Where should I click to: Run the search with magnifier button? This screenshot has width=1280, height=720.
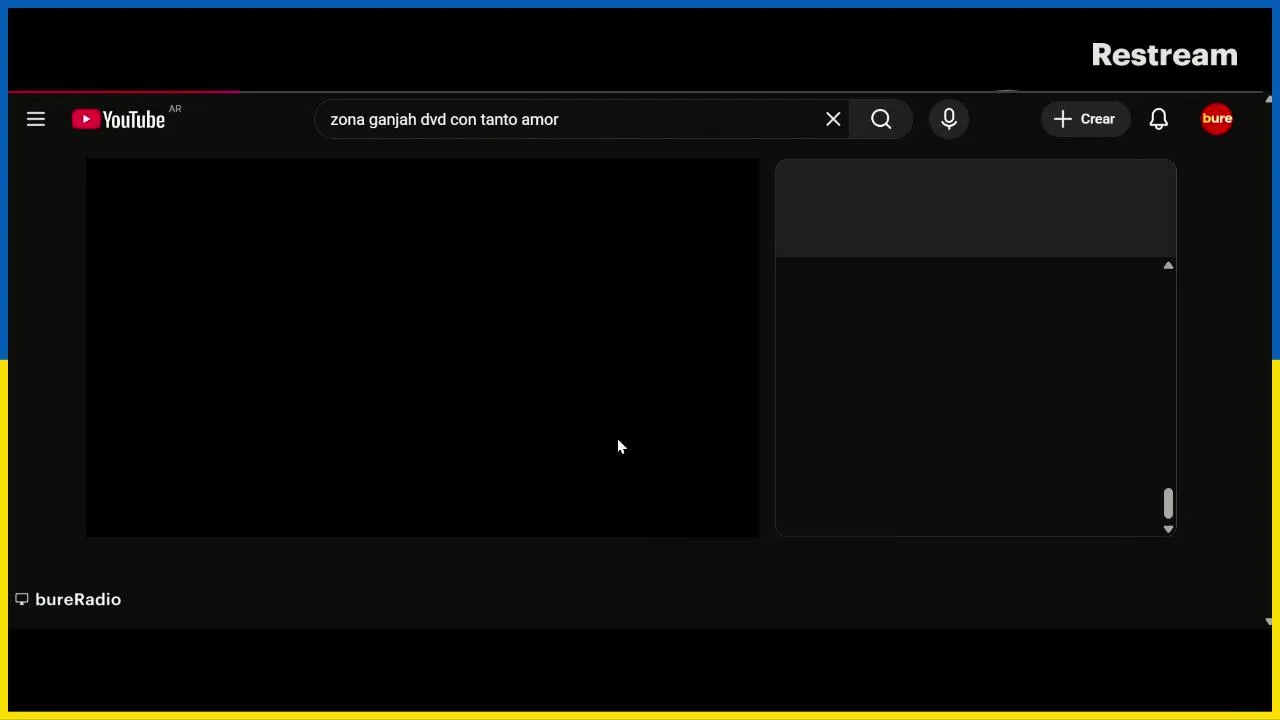pos(881,119)
